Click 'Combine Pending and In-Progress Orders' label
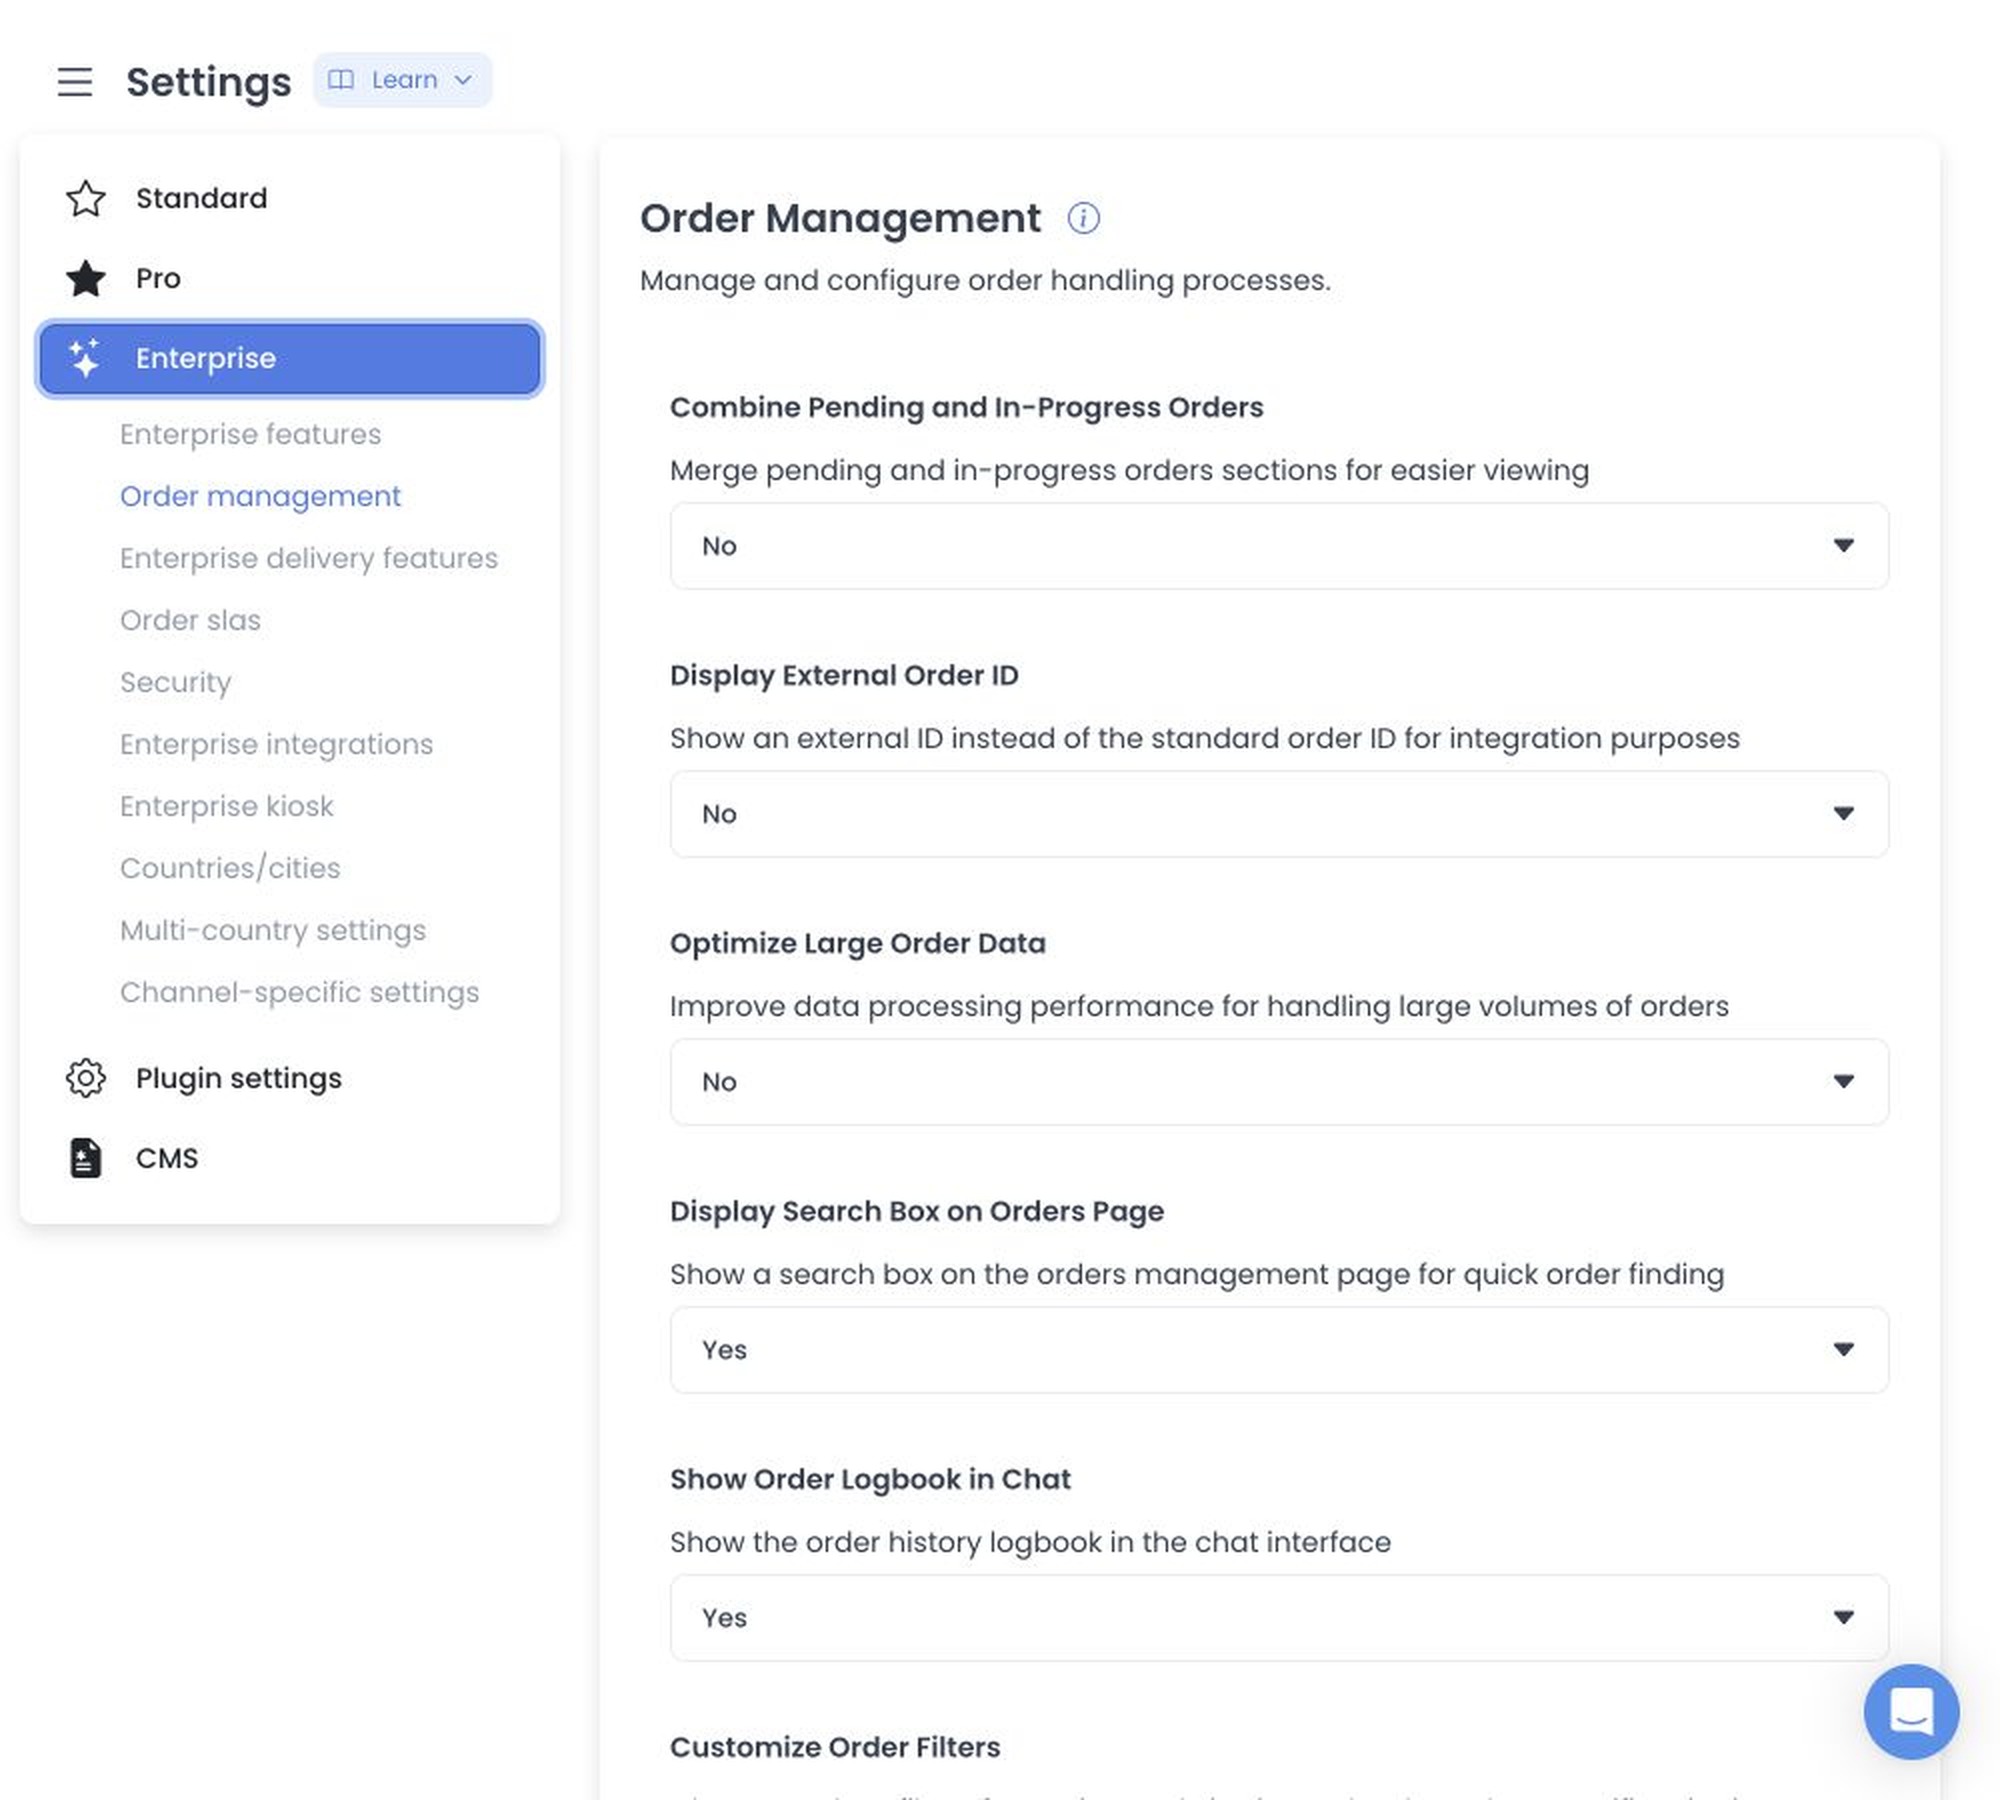 966,407
